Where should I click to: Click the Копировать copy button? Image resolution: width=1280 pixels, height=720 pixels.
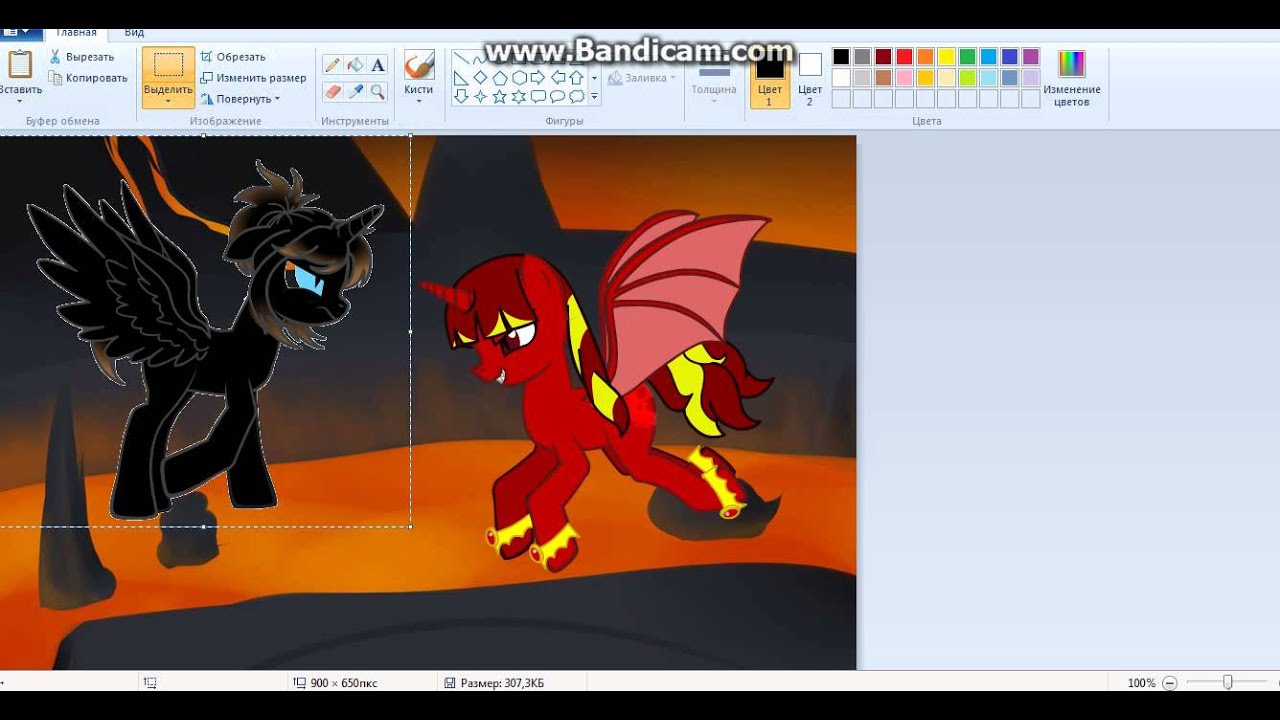pyautogui.click(x=88, y=78)
